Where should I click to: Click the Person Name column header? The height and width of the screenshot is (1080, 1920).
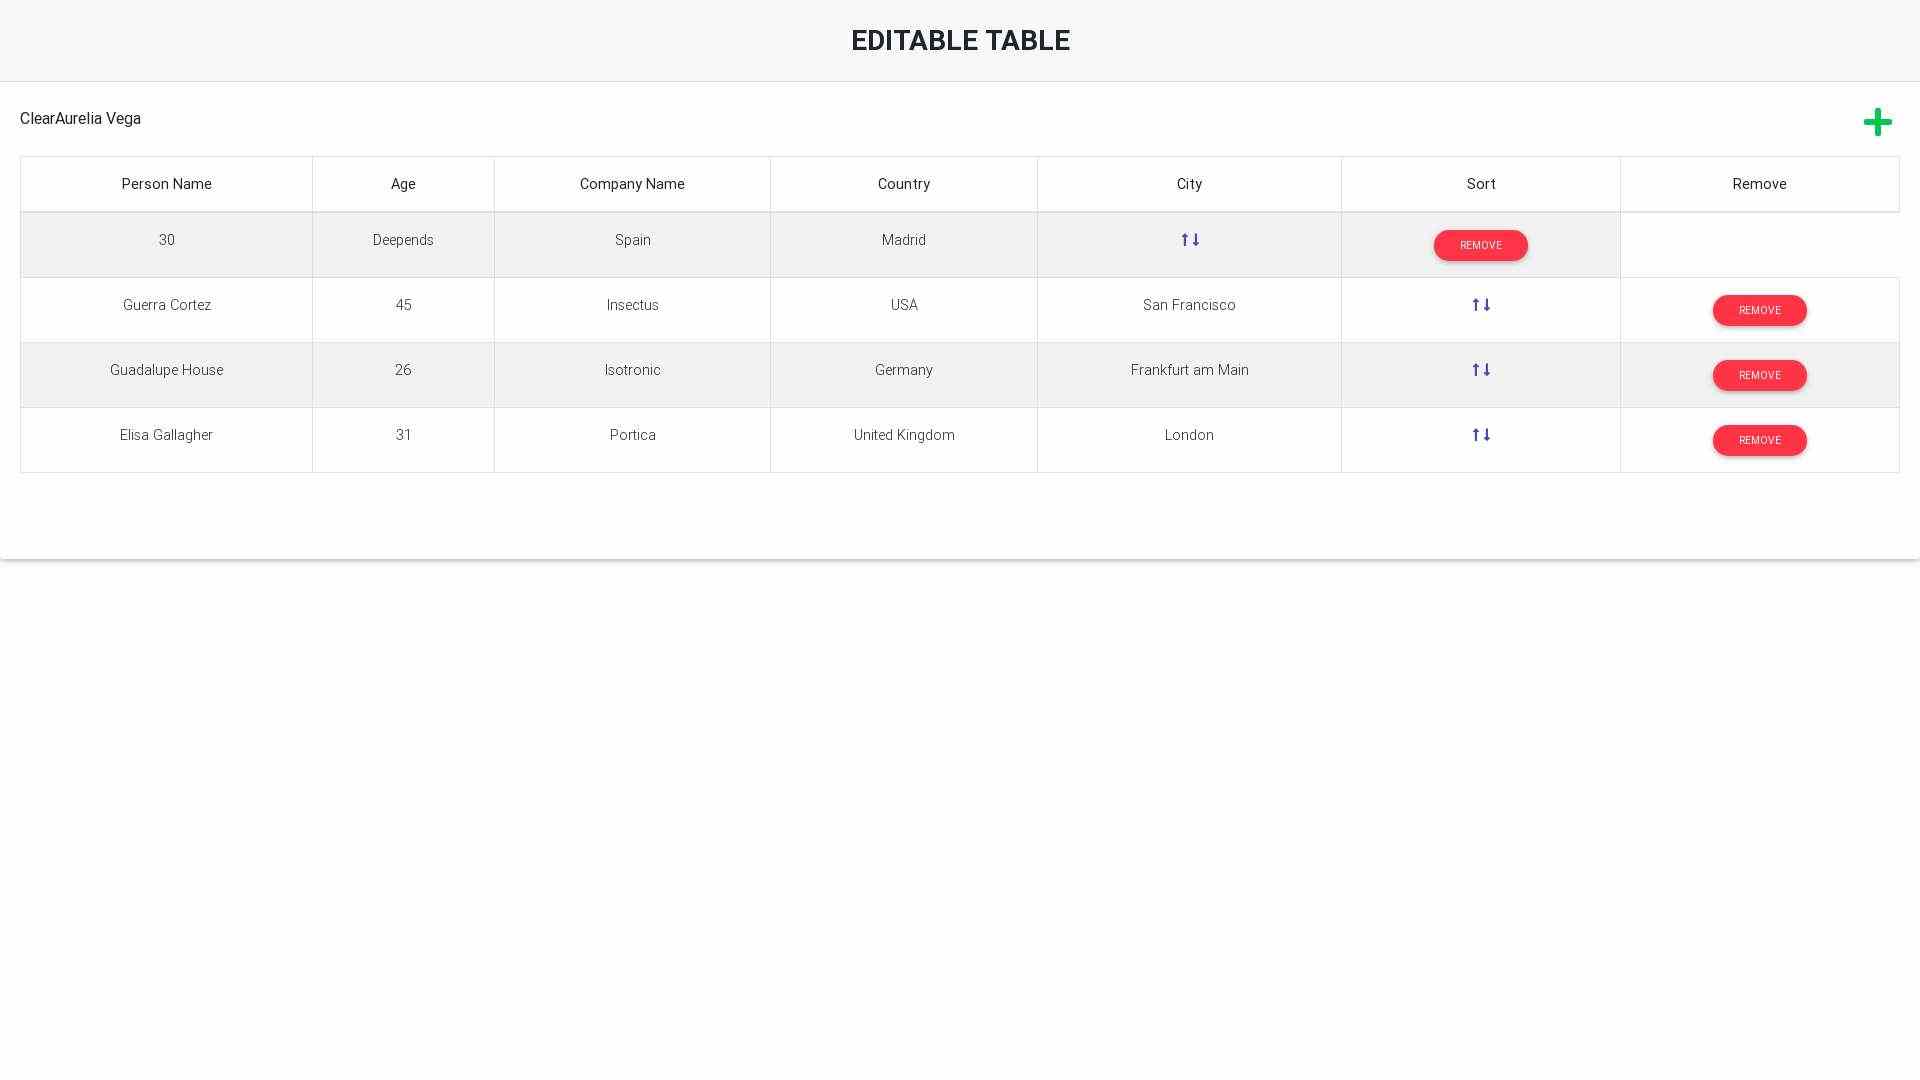tap(166, 184)
